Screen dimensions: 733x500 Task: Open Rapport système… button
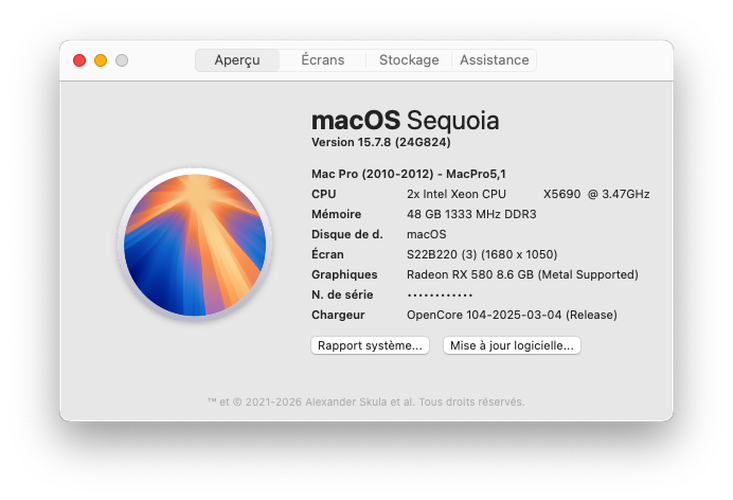click(370, 346)
